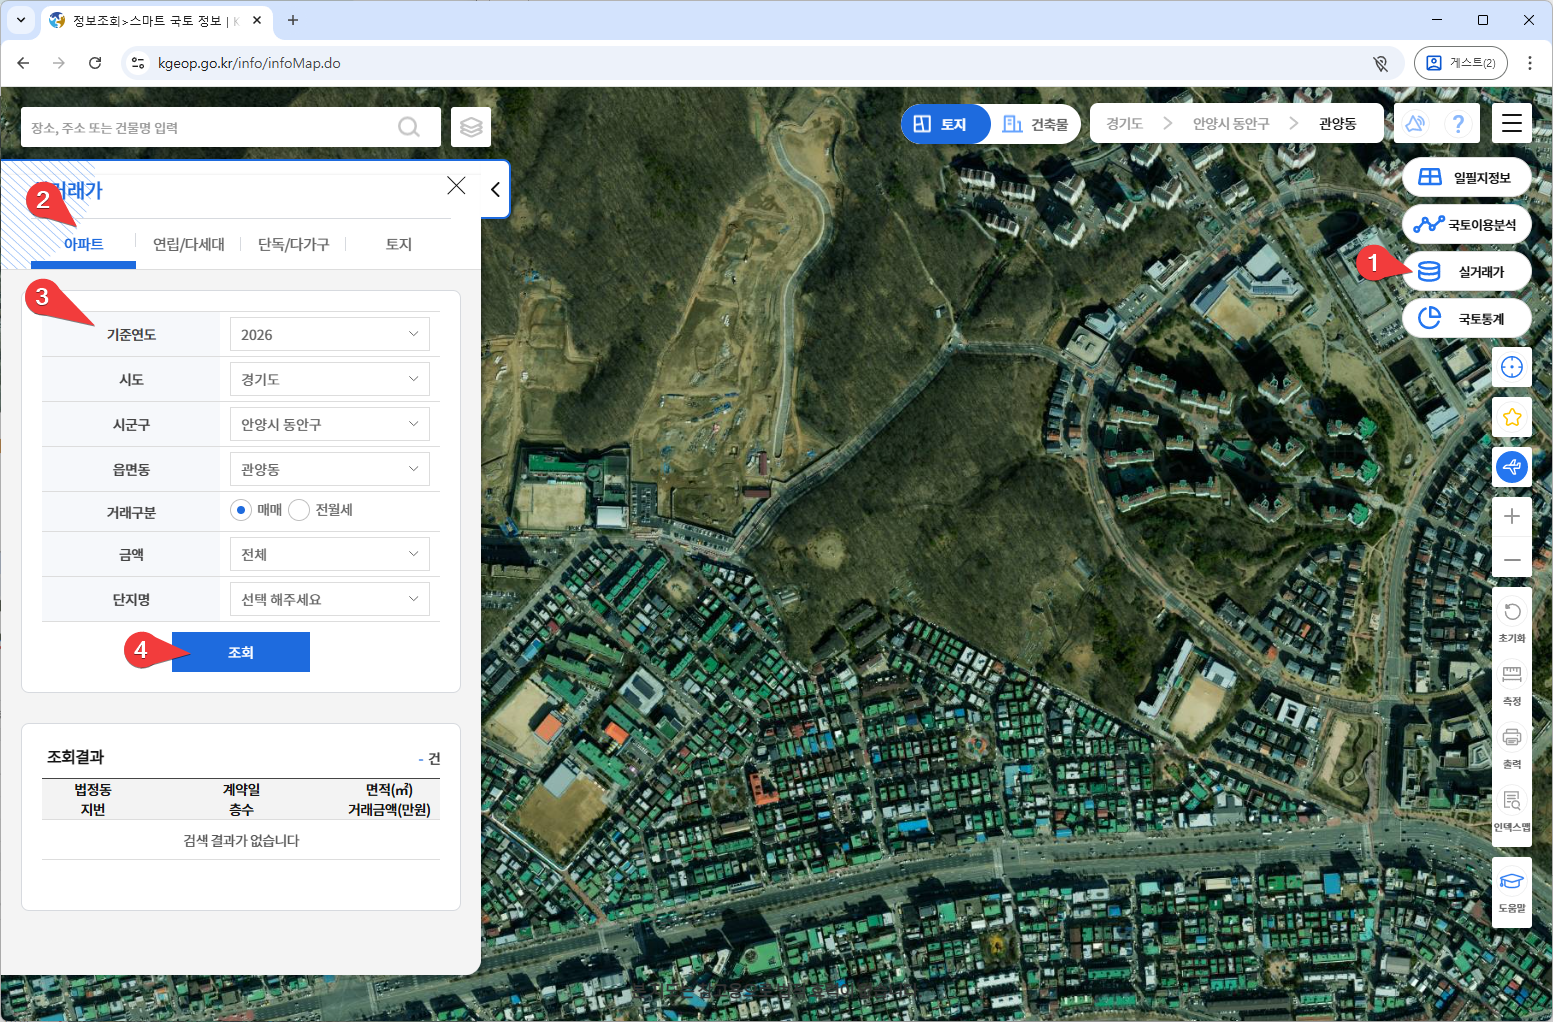Select the 매매 radio button
This screenshot has height=1022, width=1553.
click(x=241, y=510)
